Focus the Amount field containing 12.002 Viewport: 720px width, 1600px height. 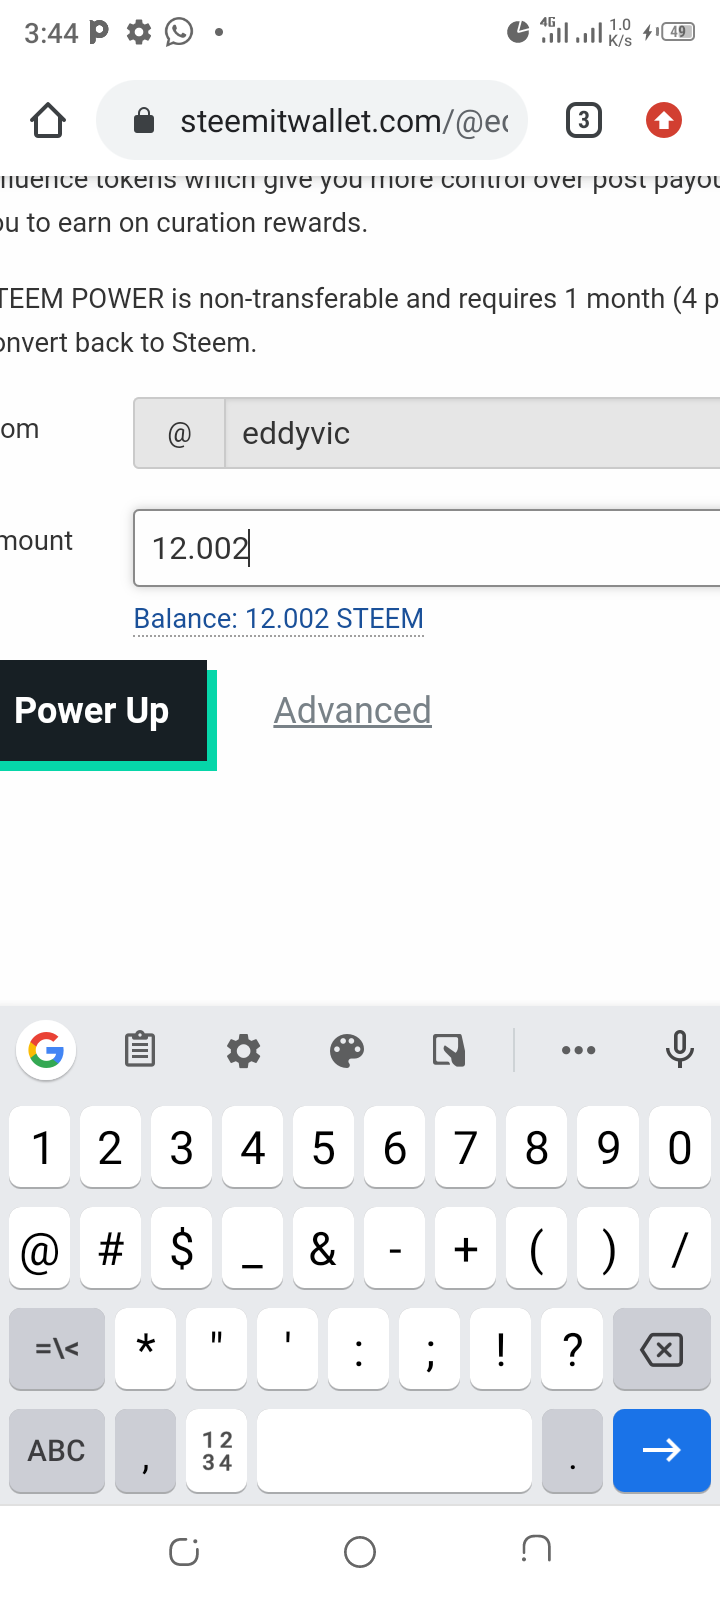(427, 548)
